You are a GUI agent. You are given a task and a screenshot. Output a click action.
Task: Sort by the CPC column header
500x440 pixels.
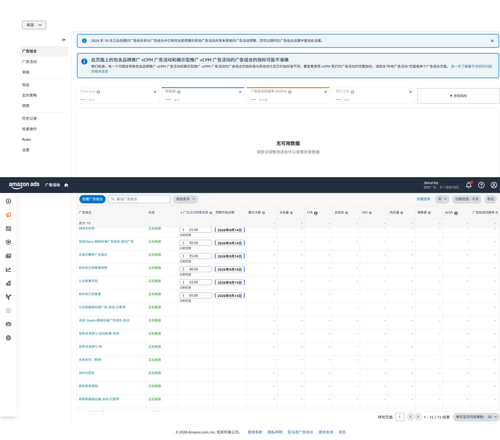click(365, 213)
